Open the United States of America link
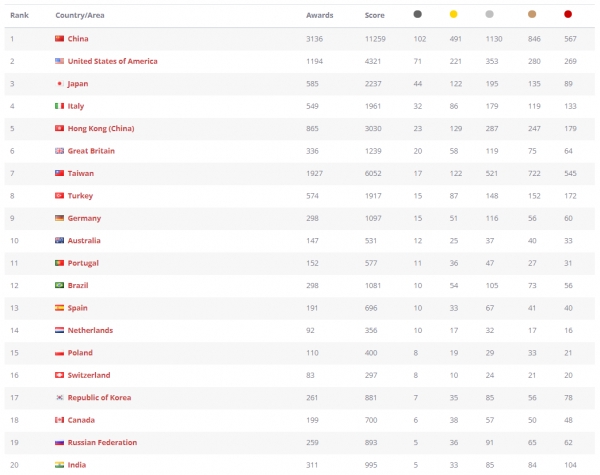Viewport: 600px width, 475px height. coord(112,61)
